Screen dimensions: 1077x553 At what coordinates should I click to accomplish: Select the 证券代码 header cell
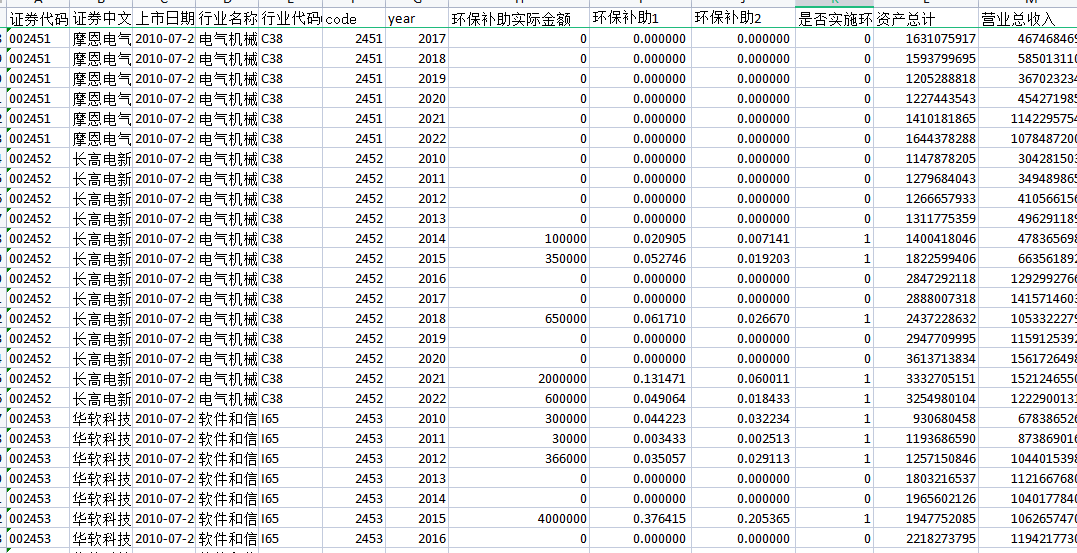(x=38, y=19)
